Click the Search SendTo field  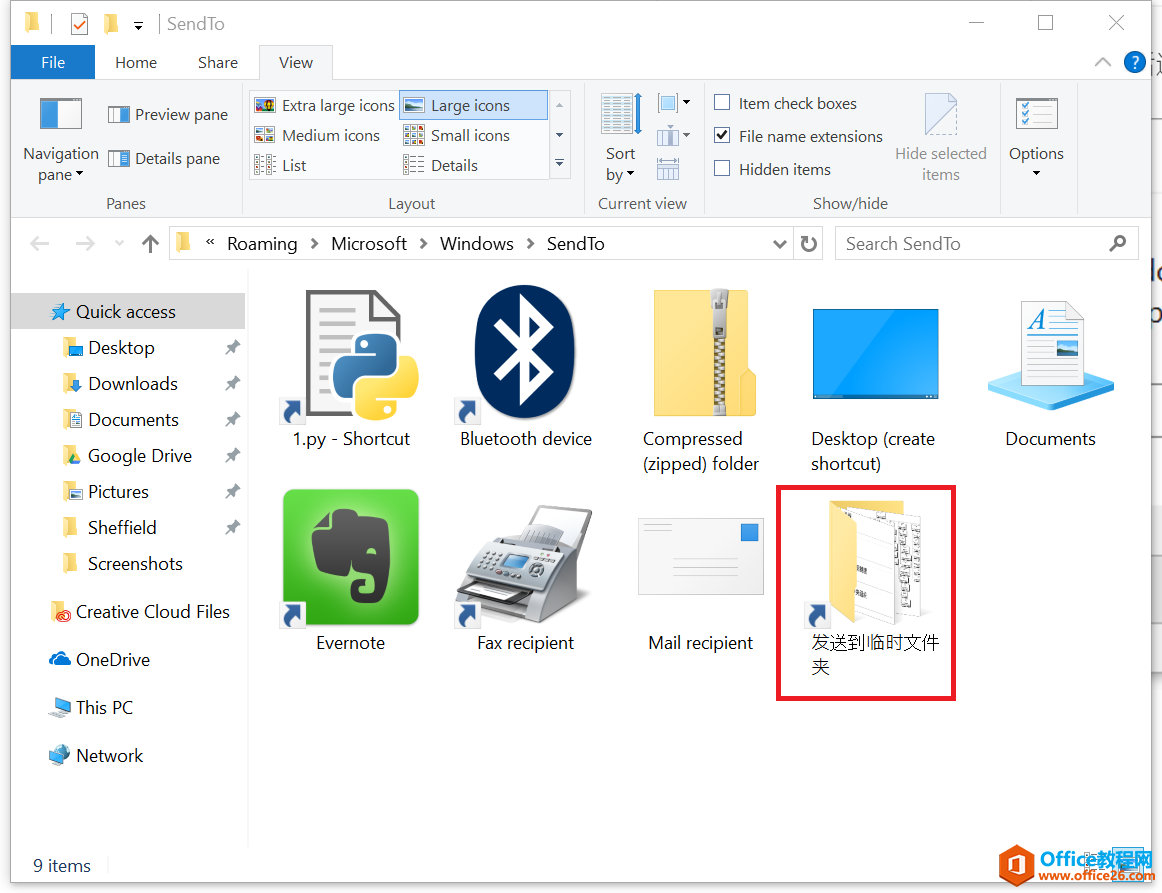(986, 244)
